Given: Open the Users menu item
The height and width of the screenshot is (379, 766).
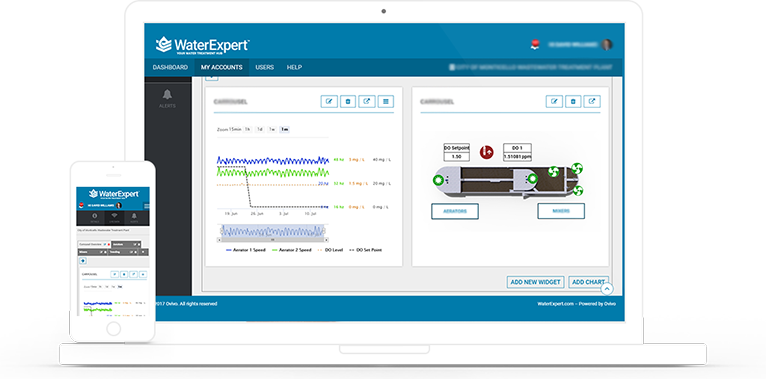Looking at the screenshot, I should tap(265, 67).
